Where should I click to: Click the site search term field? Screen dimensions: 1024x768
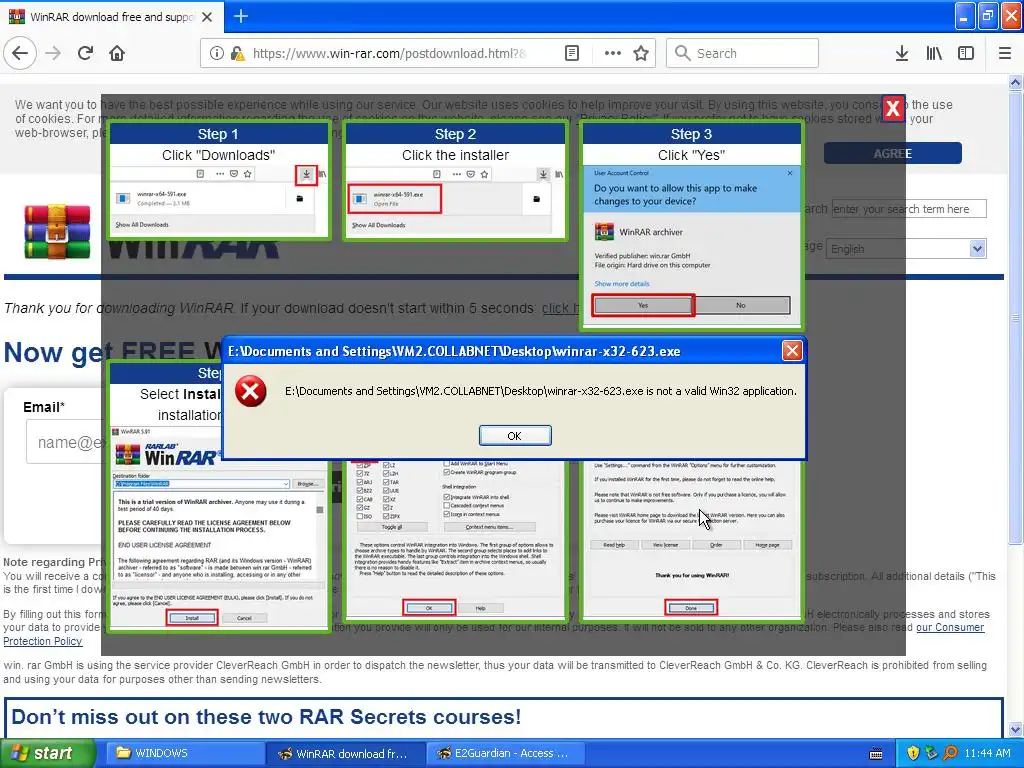[x=908, y=209]
